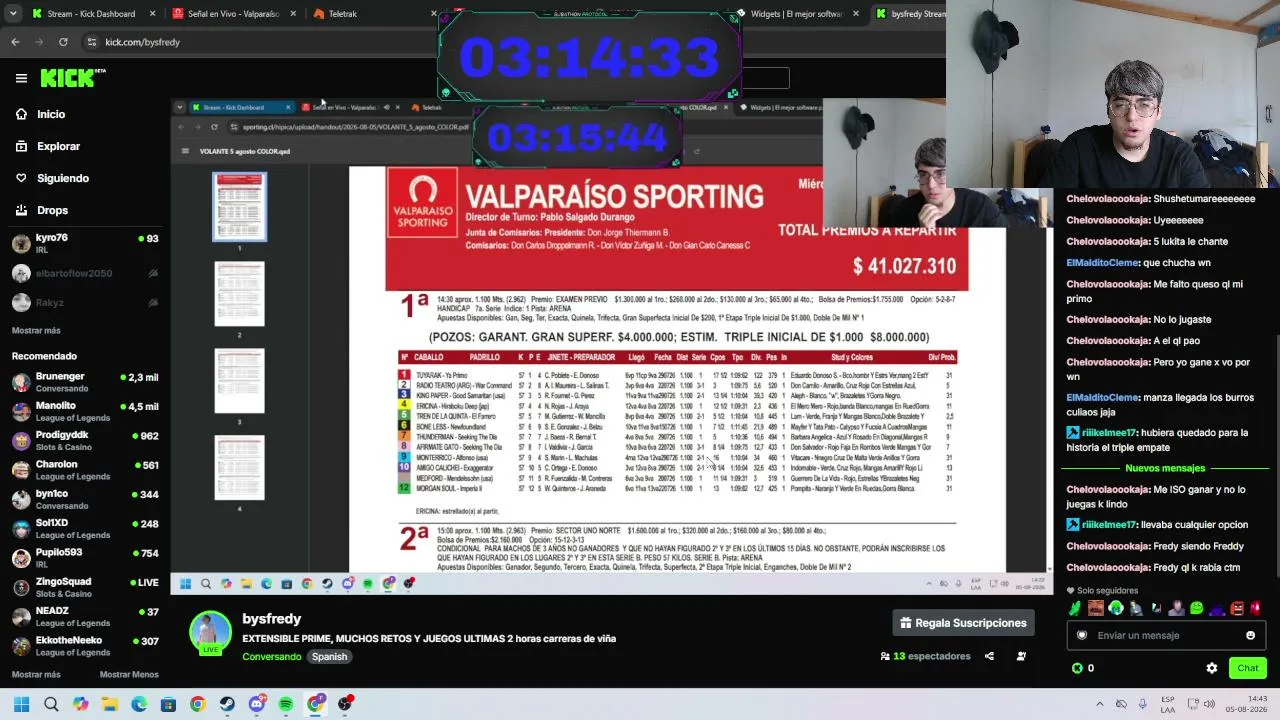This screenshot has height=720, width=1280.
Task: Go back in the browser
Action: [x=15, y=42]
